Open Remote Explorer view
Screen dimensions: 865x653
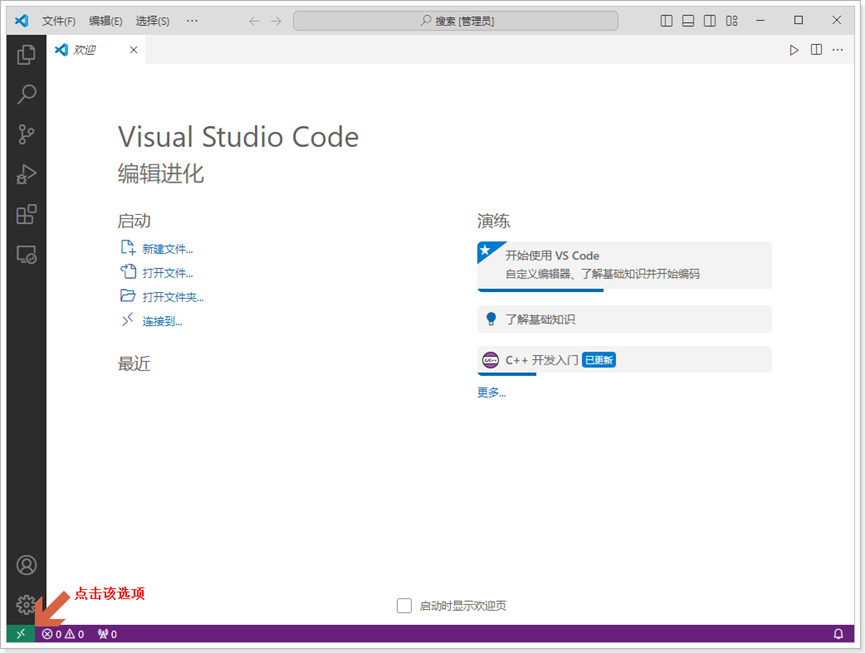(x=26, y=254)
